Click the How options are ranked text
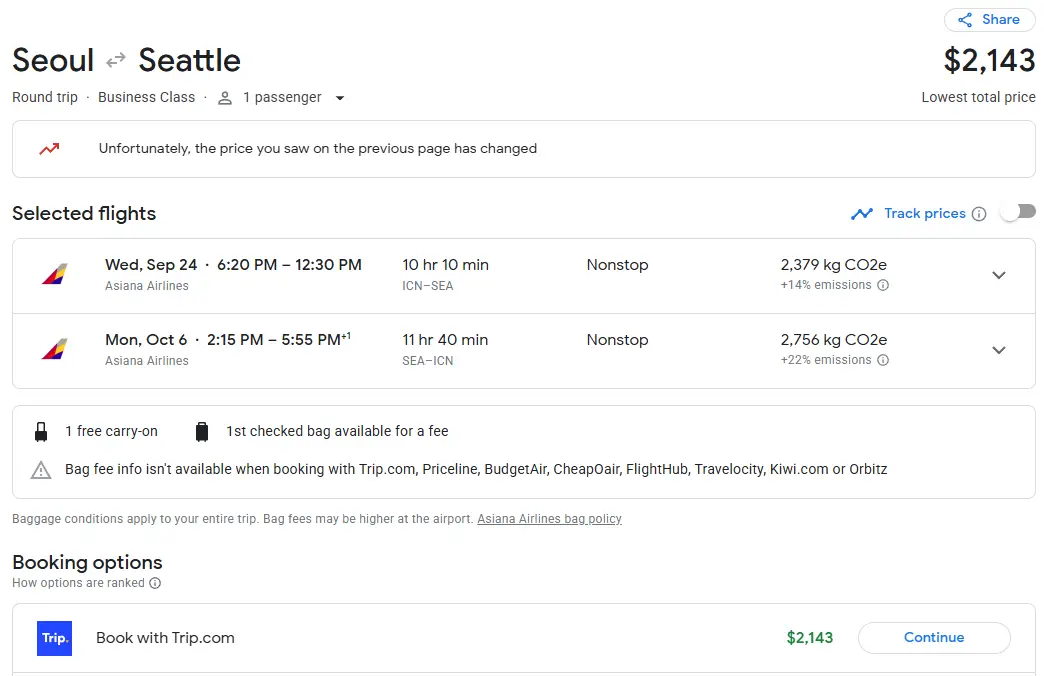Viewport: 1044px width, 676px height. [78, 583]
